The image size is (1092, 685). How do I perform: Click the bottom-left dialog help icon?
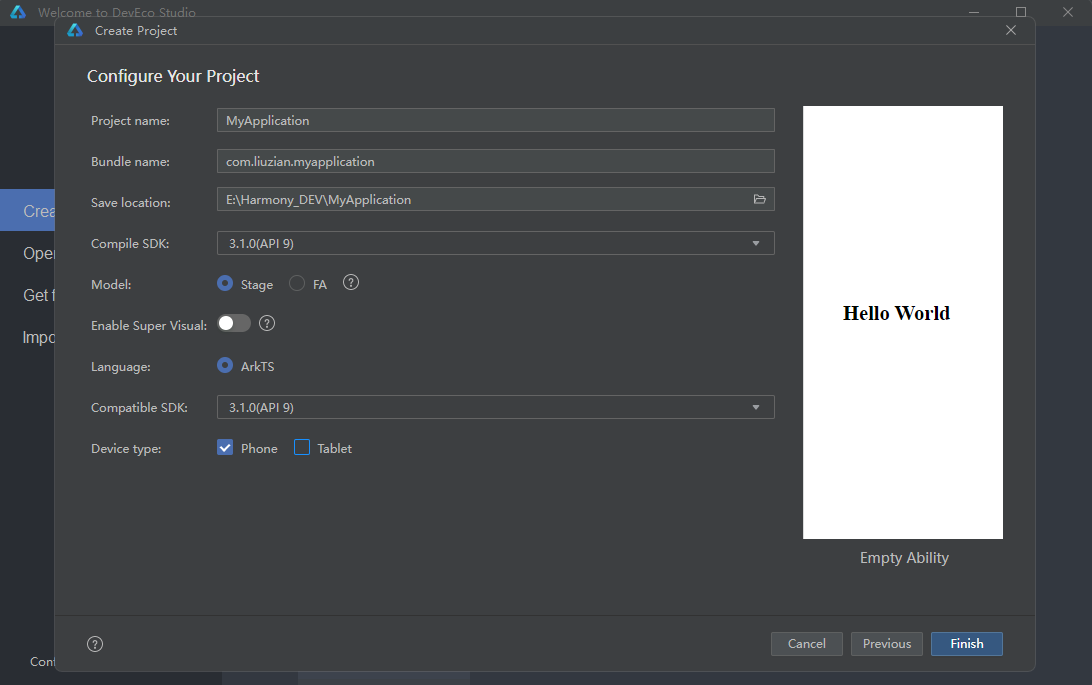(95, 644)
